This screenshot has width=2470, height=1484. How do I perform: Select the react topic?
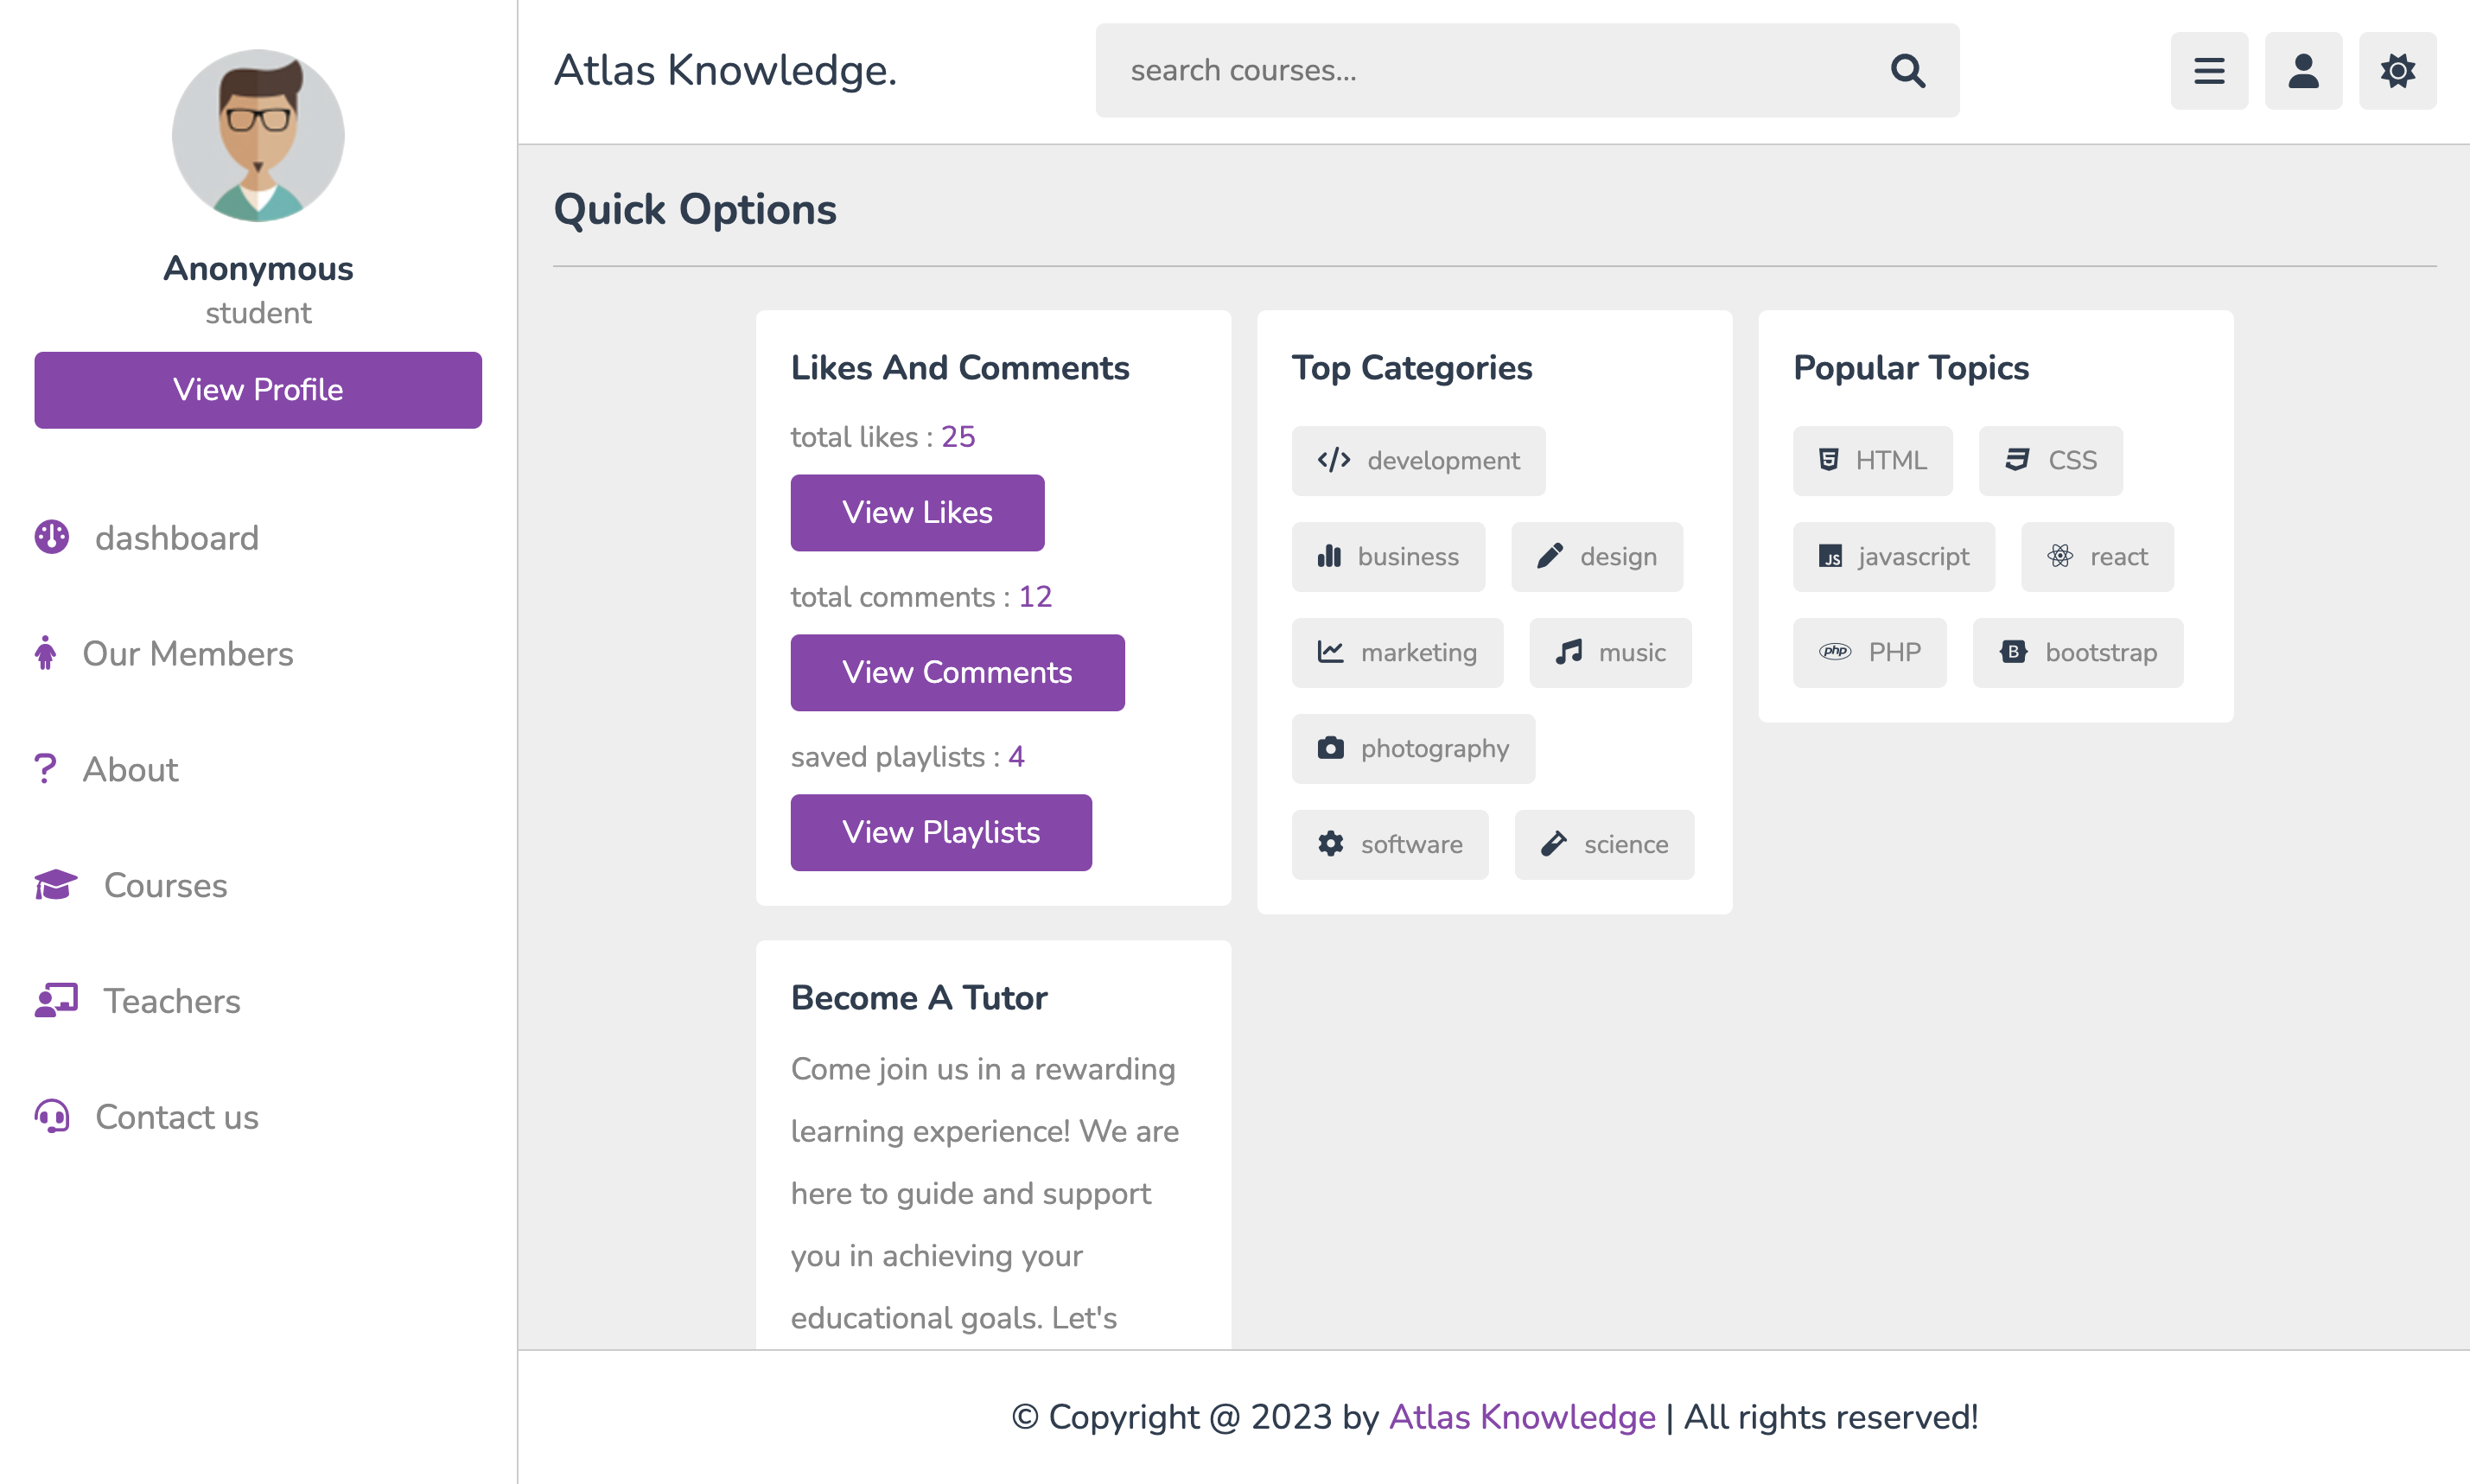2097,557
